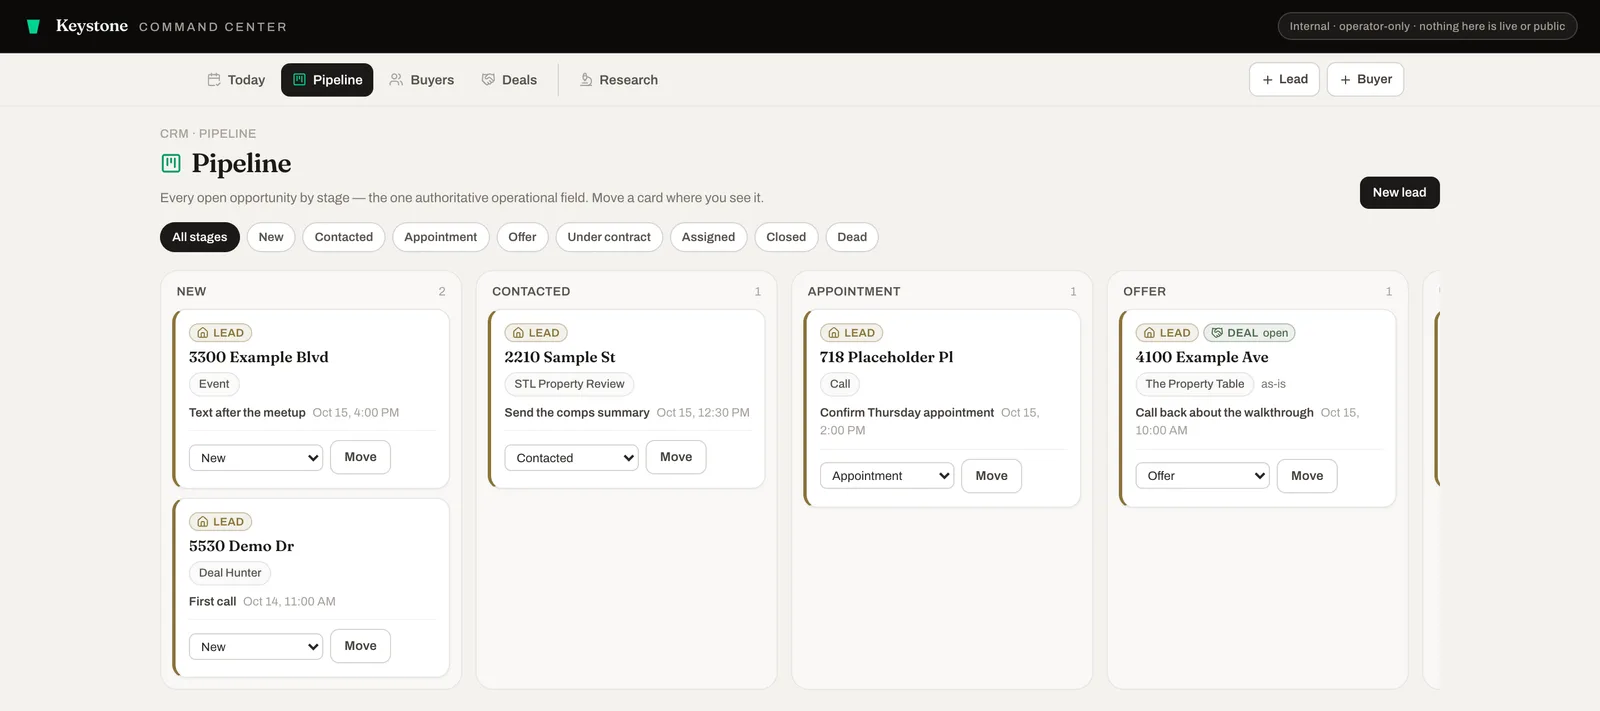Go to the Buyers tab
This screenshot has width=1600, height=711.
pyautogui.click(x=421, y=80)
